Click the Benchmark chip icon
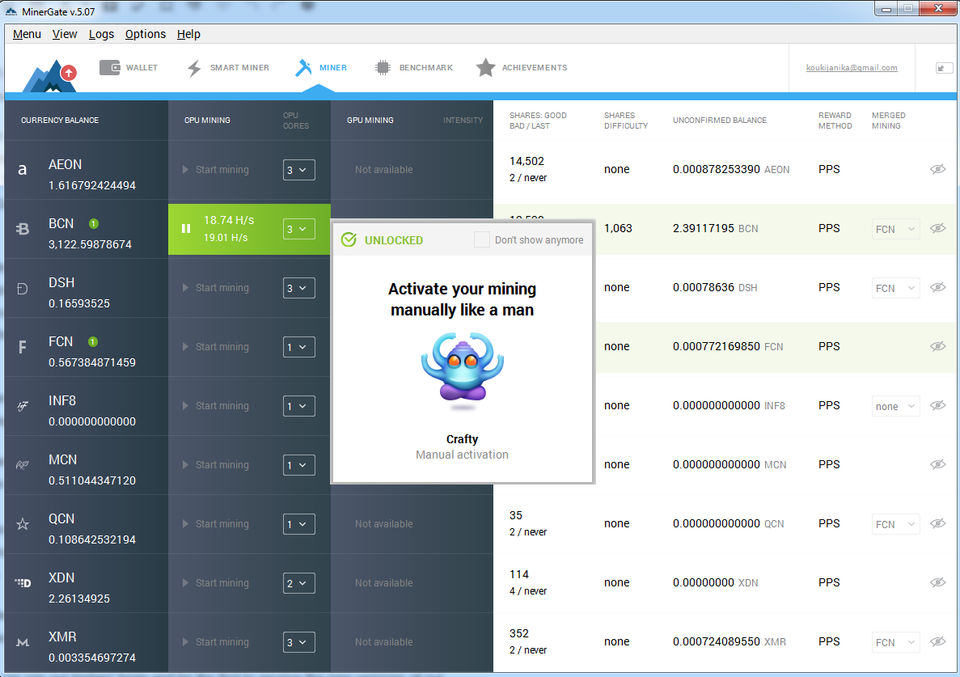This screenshot has width=960, height=677. tap(383, 67)
